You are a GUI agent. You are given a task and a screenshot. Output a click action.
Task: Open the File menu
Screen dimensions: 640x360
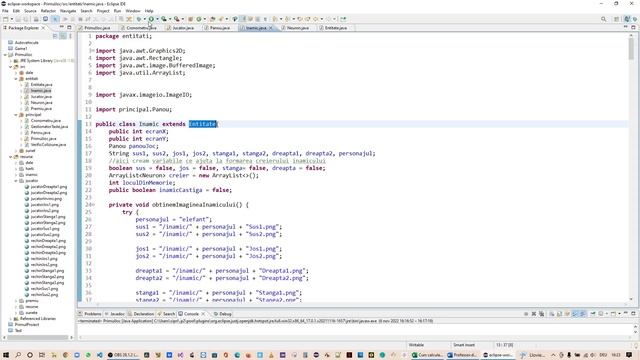(5, 11)
